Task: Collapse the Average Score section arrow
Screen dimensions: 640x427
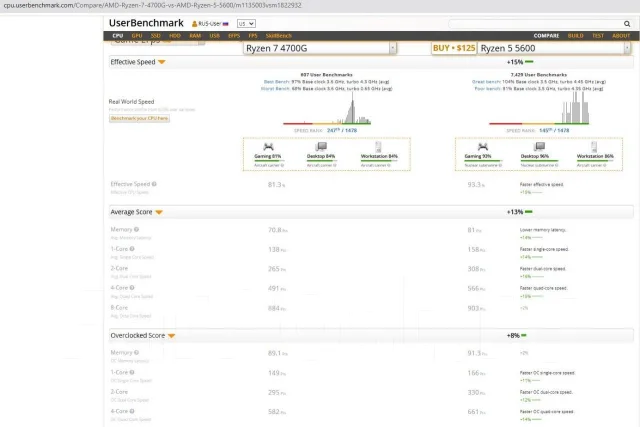Action: point(159,212)
